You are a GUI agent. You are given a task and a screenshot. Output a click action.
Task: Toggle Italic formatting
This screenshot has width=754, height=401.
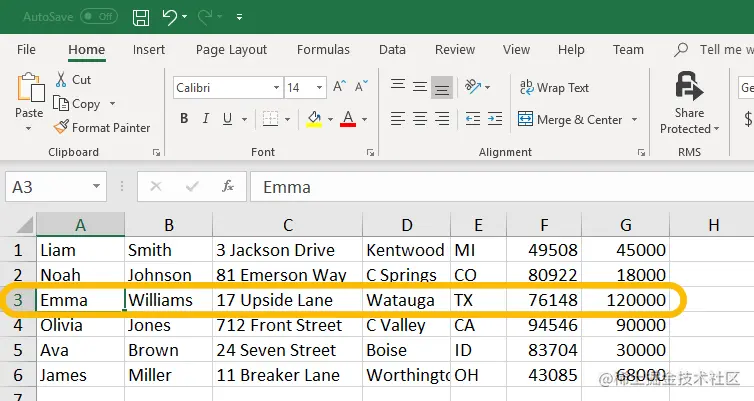point(206,118)
